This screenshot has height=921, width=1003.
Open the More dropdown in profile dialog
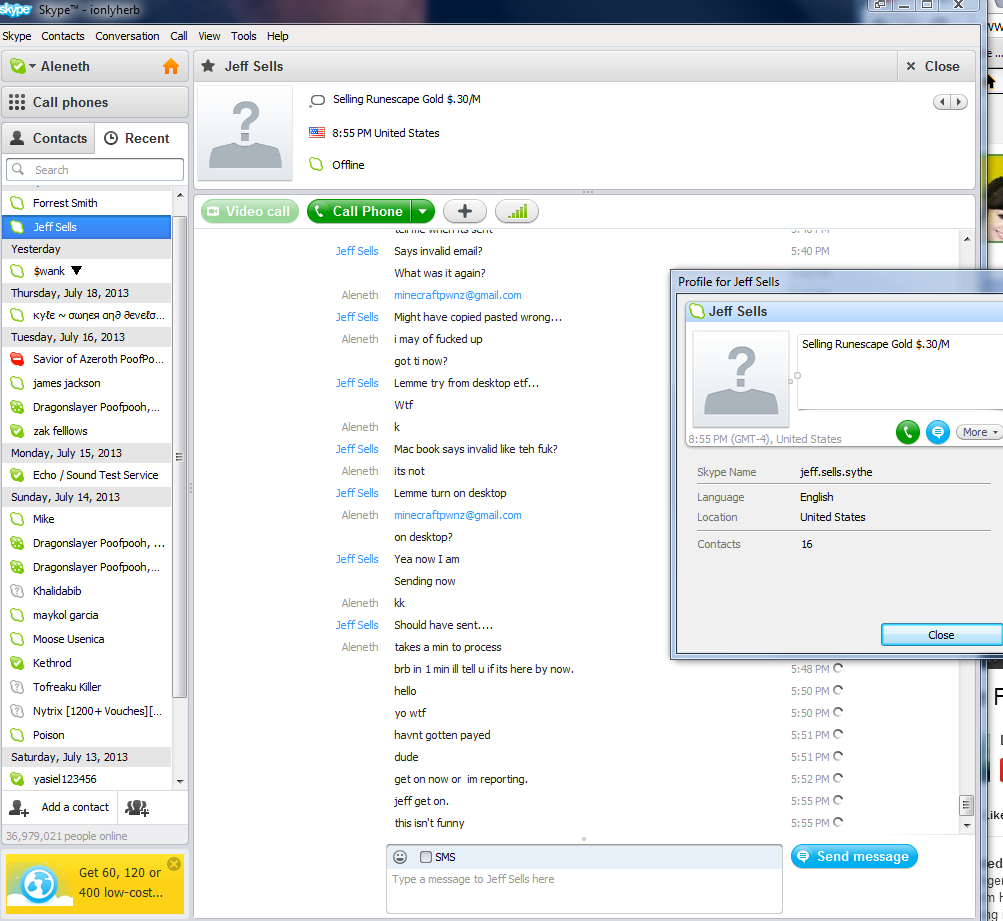(979, 432)
